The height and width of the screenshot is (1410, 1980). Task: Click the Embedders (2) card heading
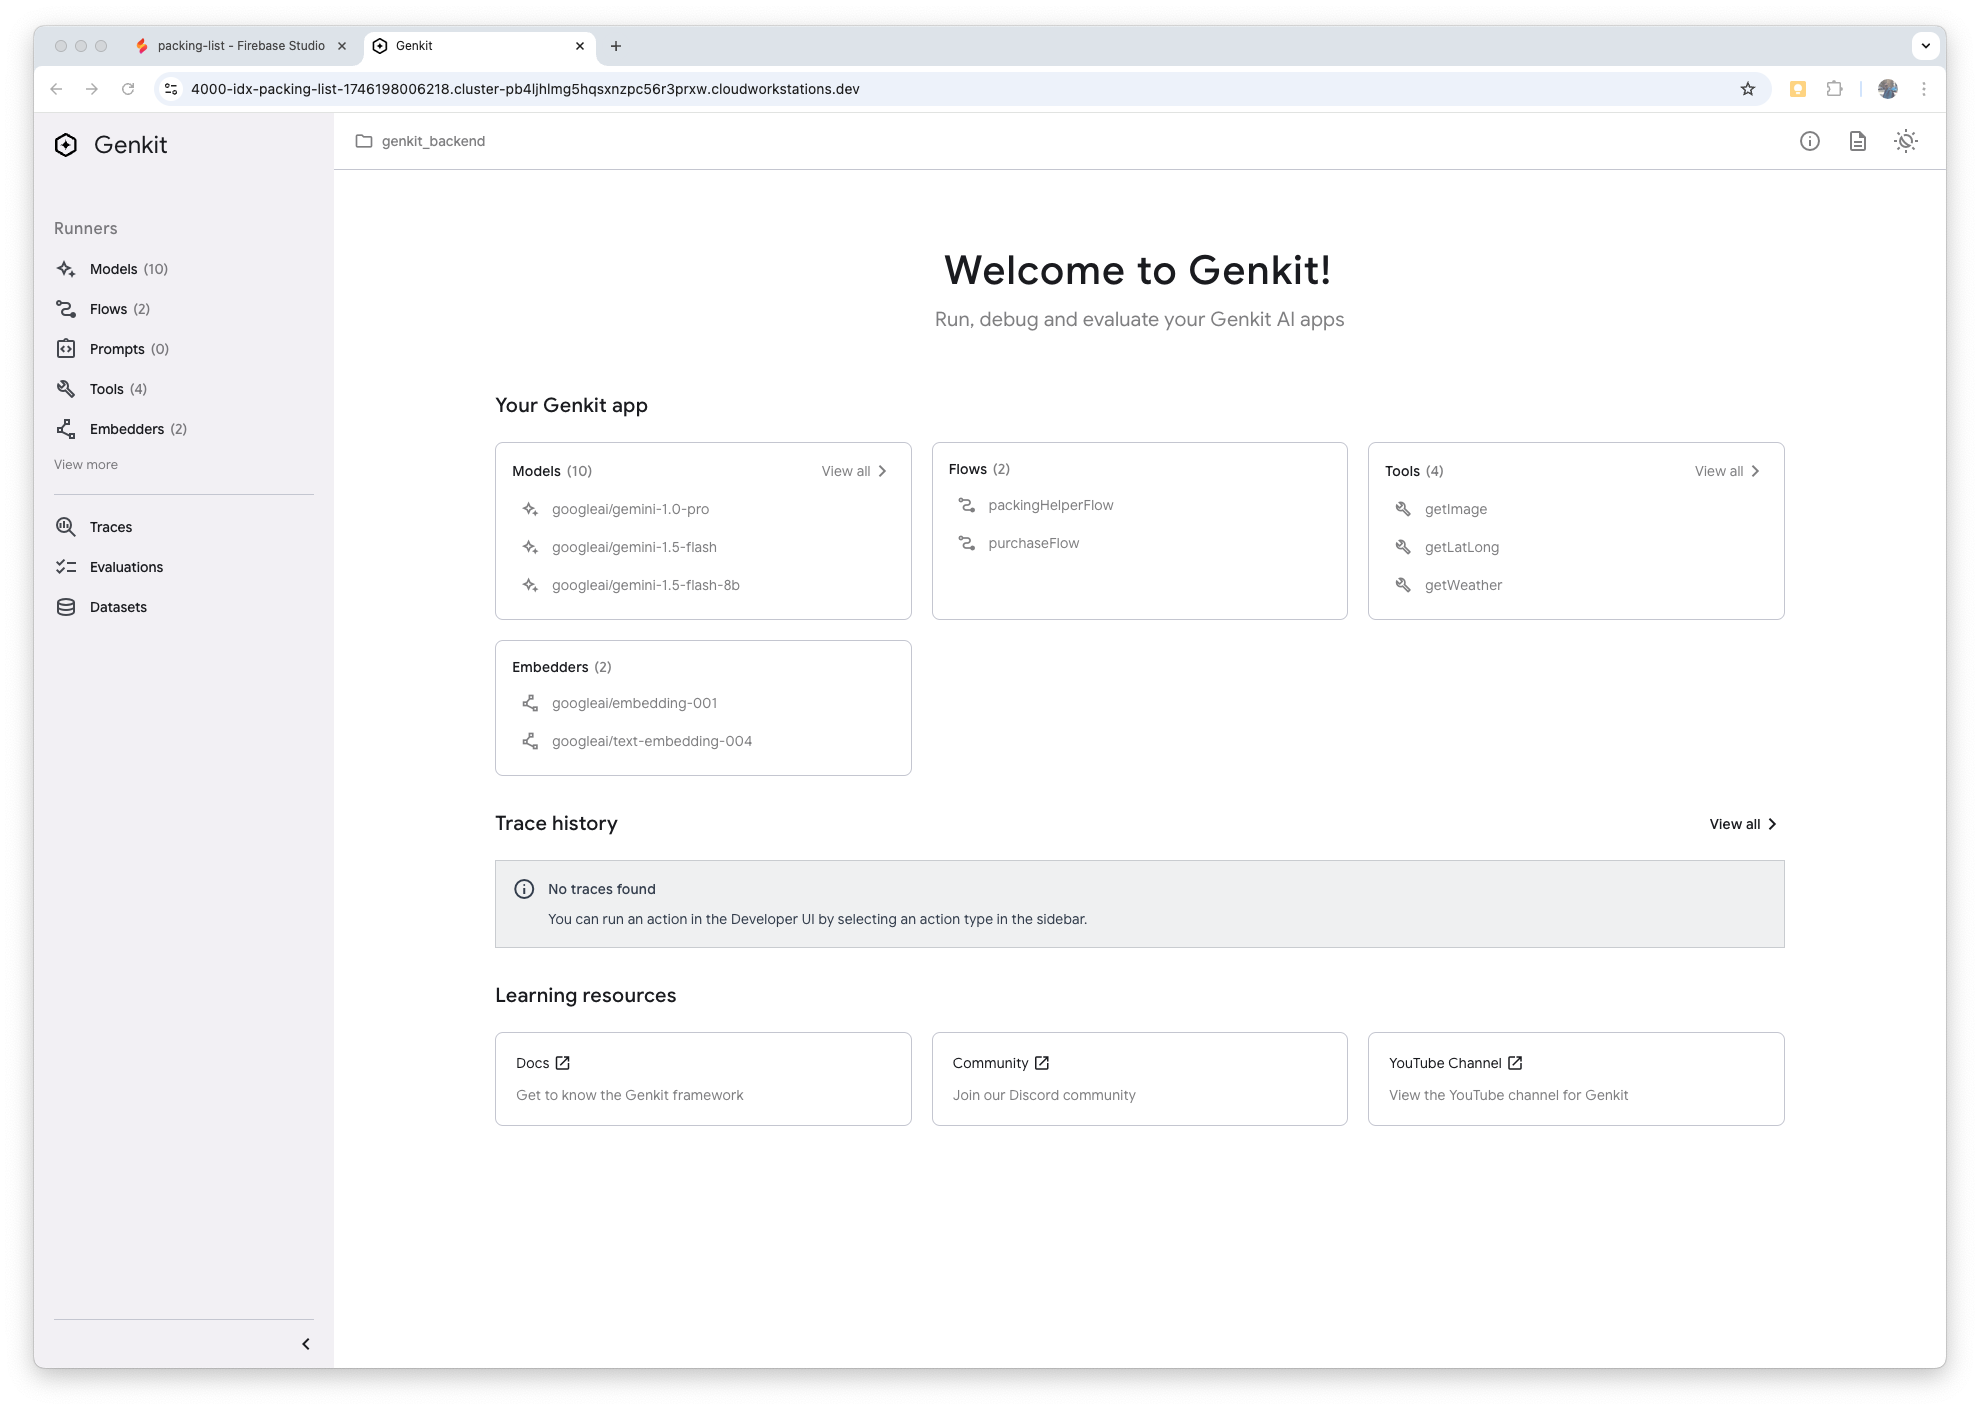(562, 667)
